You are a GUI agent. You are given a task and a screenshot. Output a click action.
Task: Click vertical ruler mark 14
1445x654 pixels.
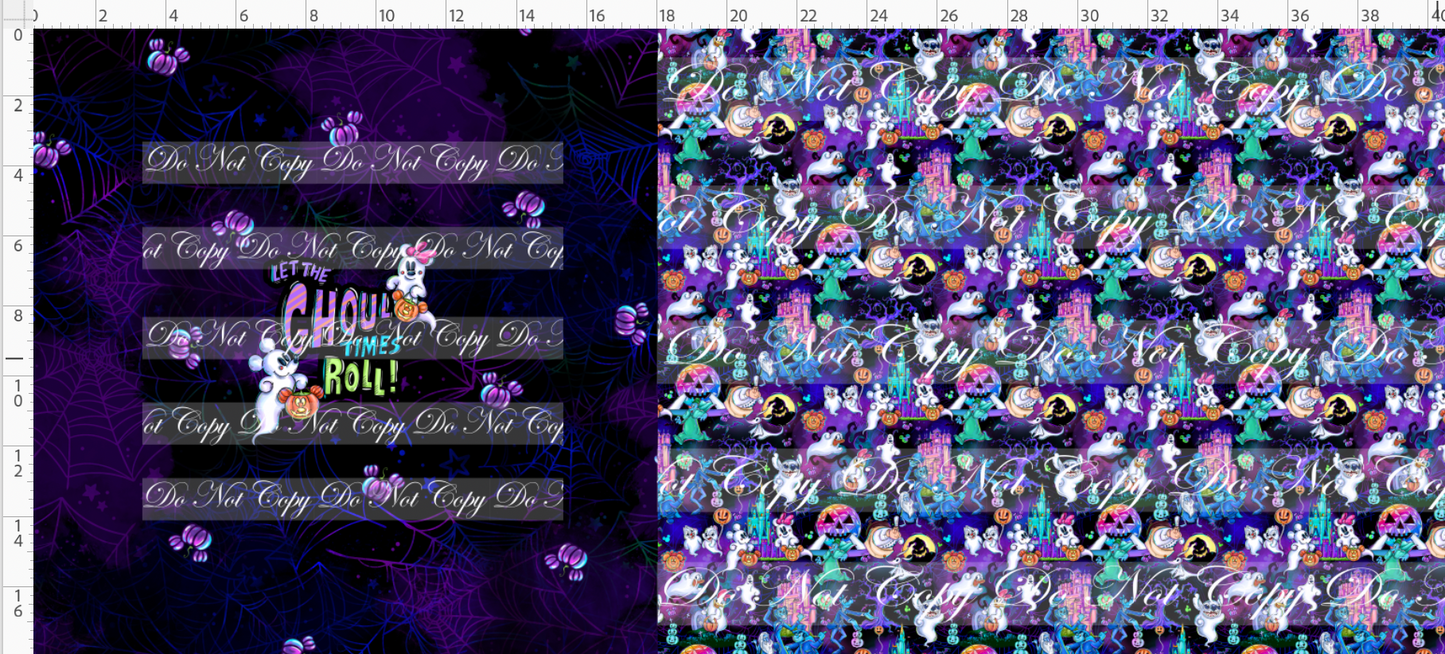coord(17,531)
